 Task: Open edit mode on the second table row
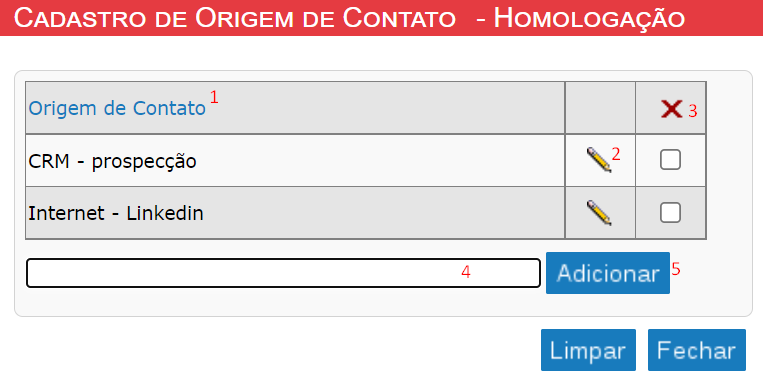(x=599, y=213)
